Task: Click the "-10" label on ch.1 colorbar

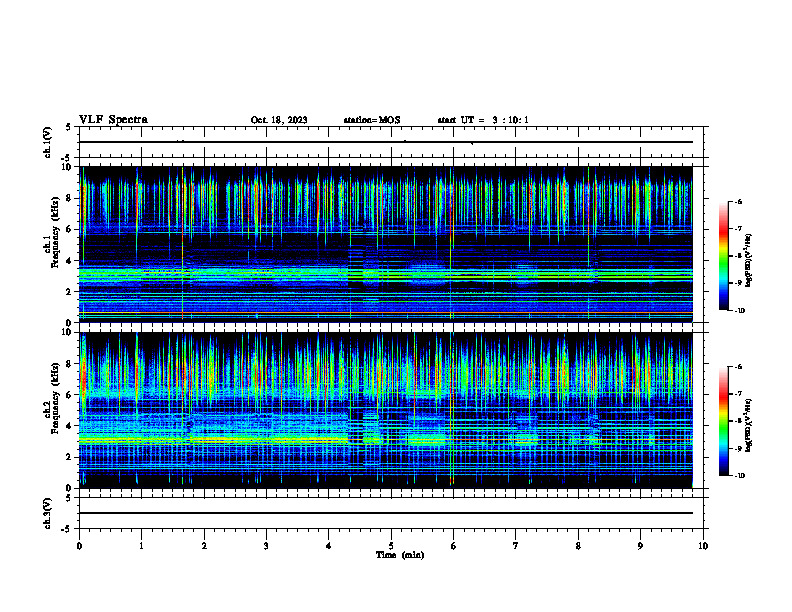Action: click(740, 311)
